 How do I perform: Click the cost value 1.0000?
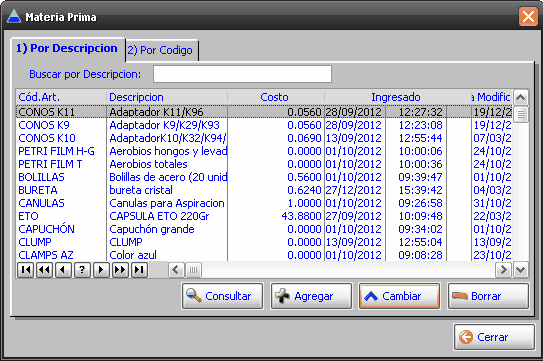click(304, 203)
